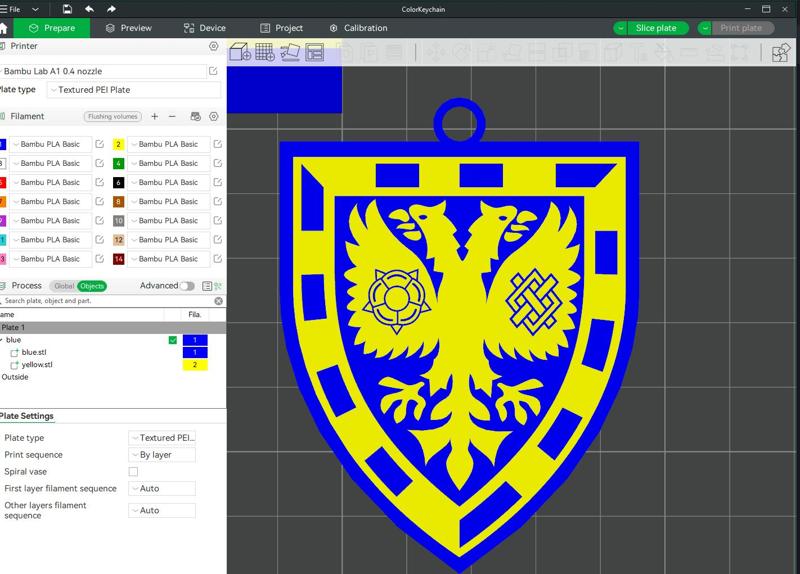Image resolution: width=800 pixels, height=574 pixels.
Task: Redo with the right arrow icon
Action: point(111,9)
